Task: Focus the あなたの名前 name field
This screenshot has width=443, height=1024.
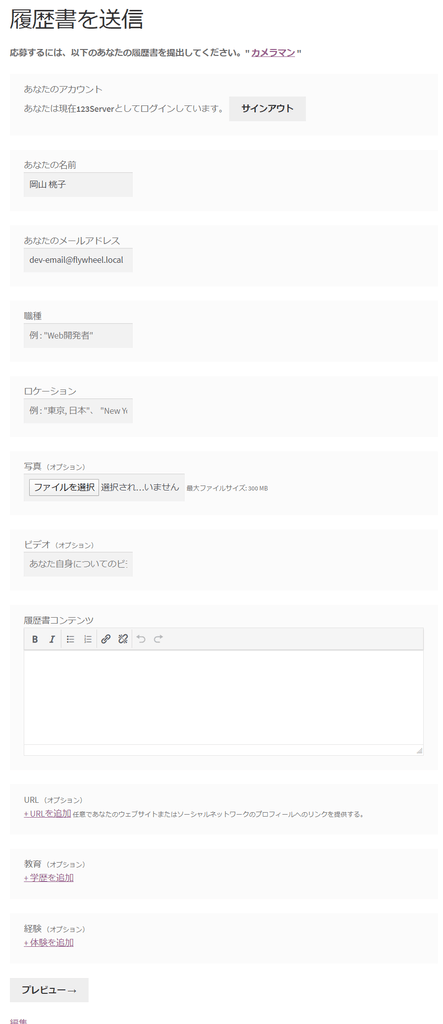Action: click(x=78, y=185)
